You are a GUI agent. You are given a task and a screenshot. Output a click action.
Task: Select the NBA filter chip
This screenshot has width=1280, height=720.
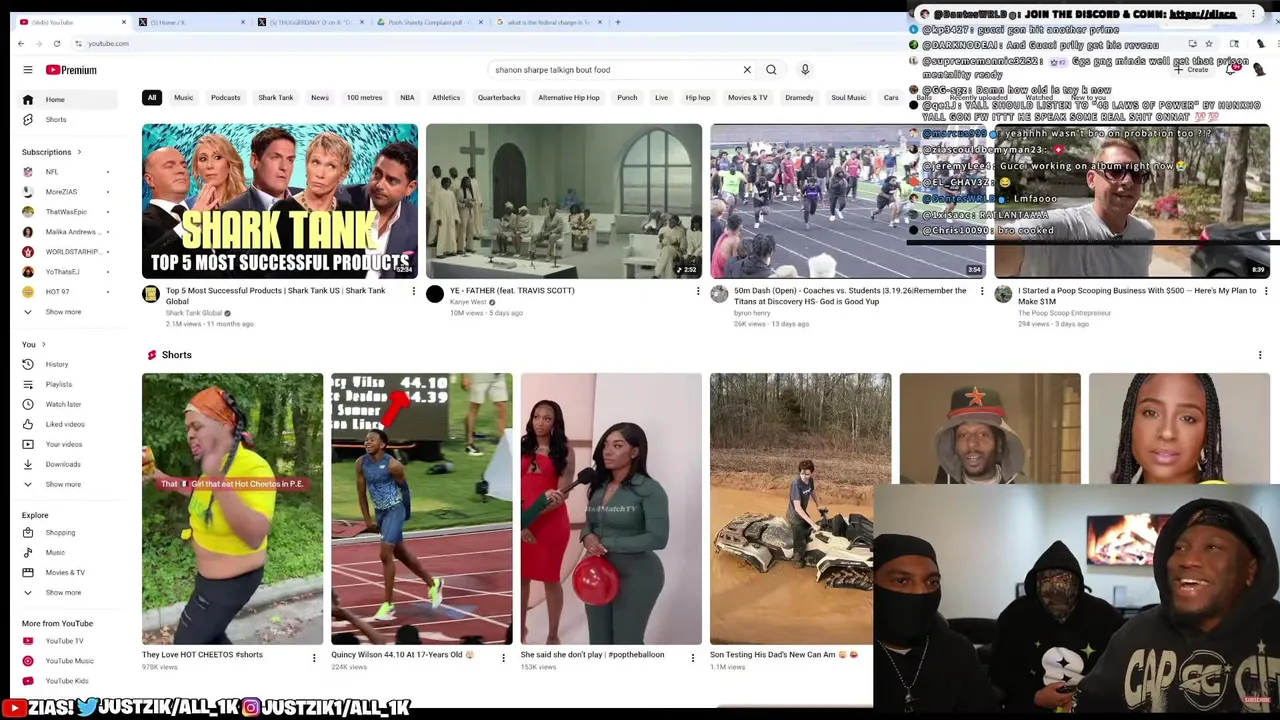pos(407,97)
